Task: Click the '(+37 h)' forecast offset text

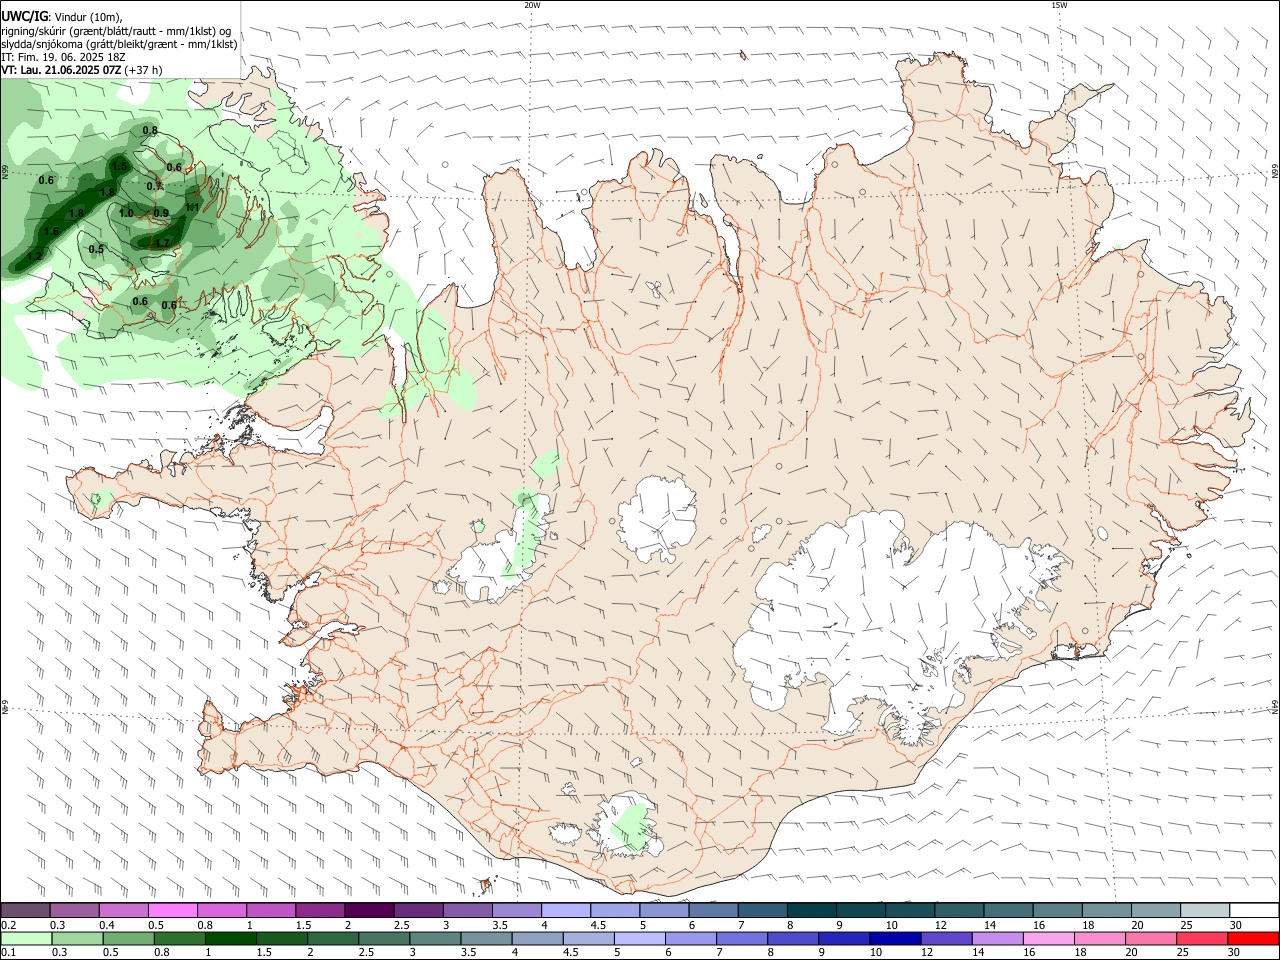Action: (144, 70)
